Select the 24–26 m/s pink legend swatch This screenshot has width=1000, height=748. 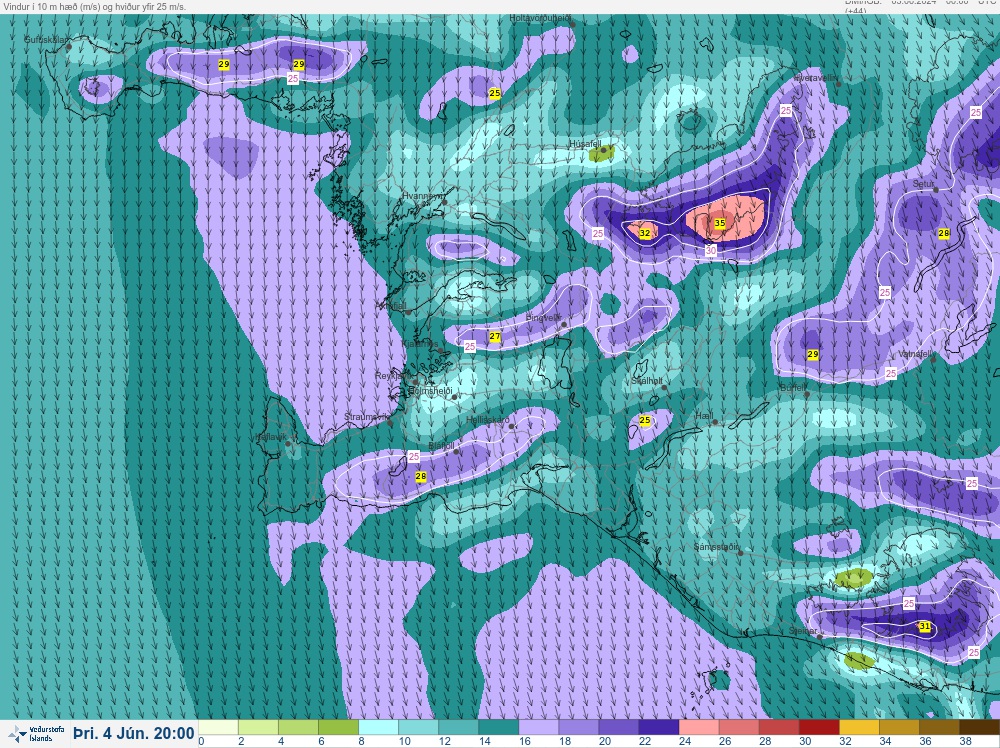698,728
